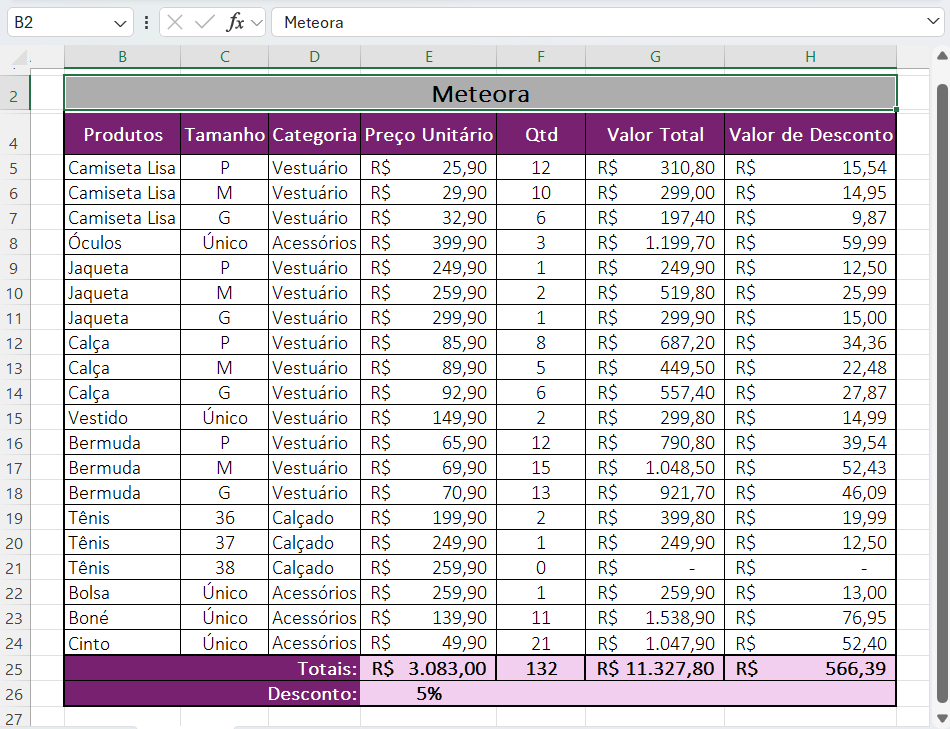Screen dimensions: 950x729
Task: Select row 8 header
Action: click(14, 243)
